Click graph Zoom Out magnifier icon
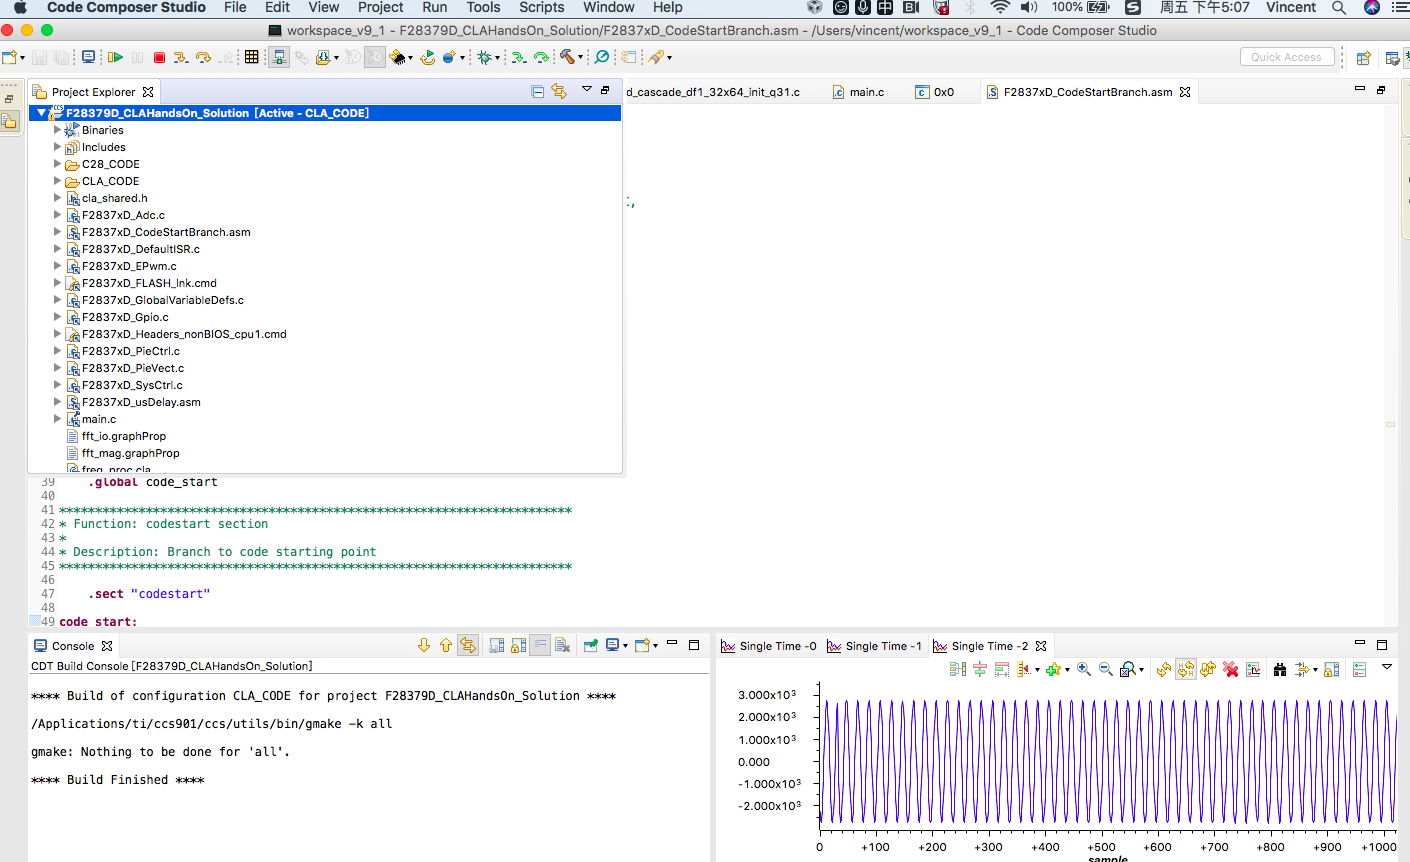Image resolution: width=1410 pixels, height=862 pixels. (1106, 669)
